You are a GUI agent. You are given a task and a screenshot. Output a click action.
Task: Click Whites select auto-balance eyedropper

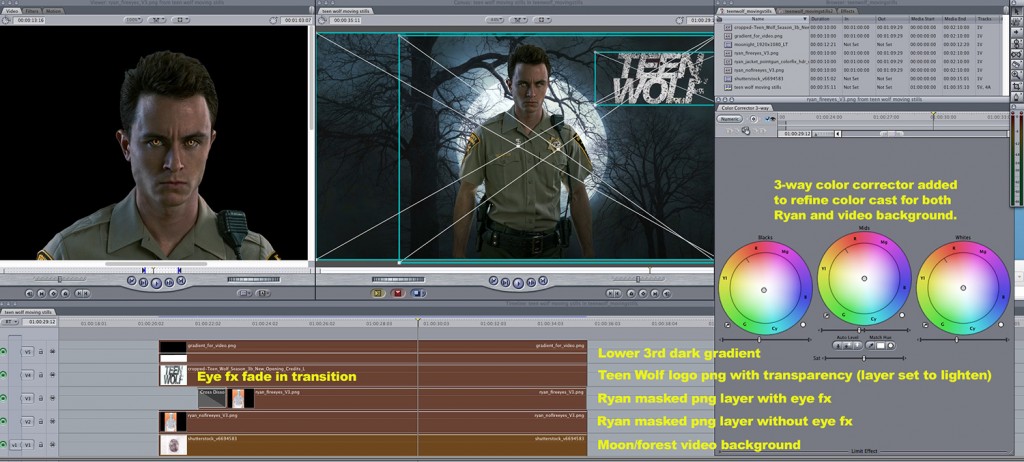[925, 325]
